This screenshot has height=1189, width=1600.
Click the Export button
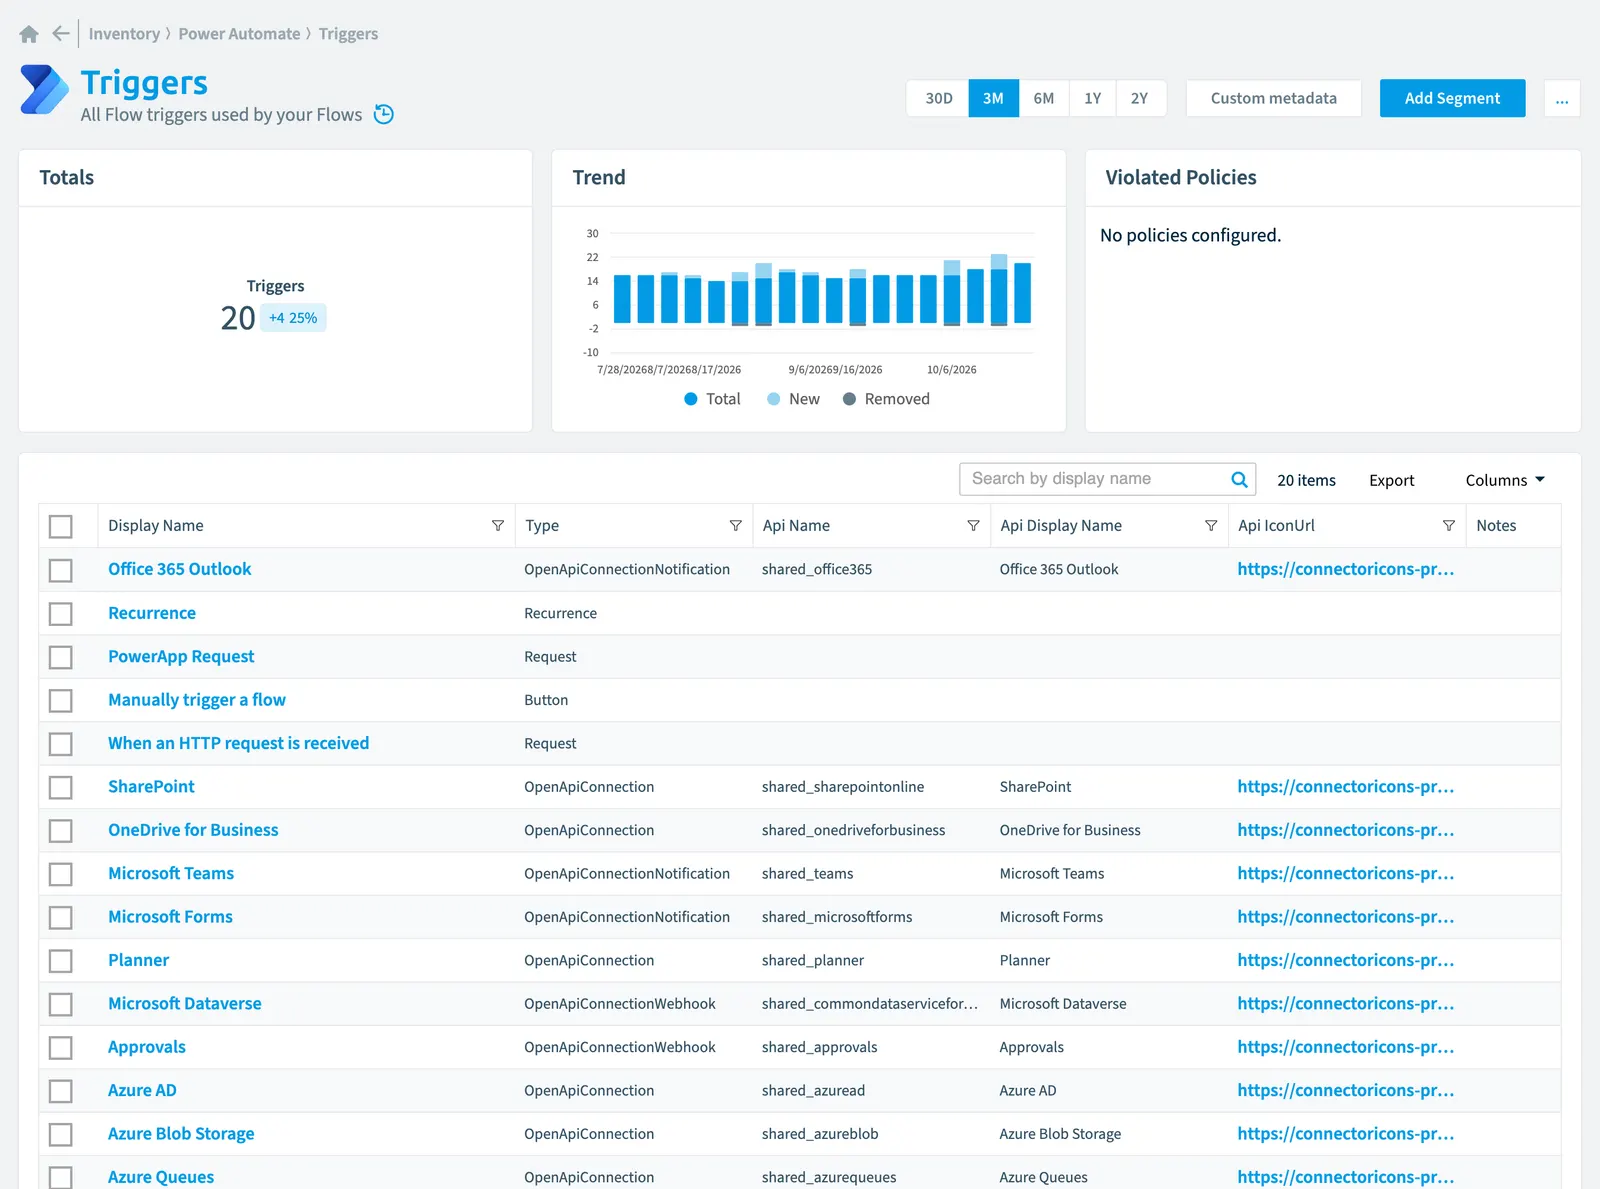tap(1391, 480)
